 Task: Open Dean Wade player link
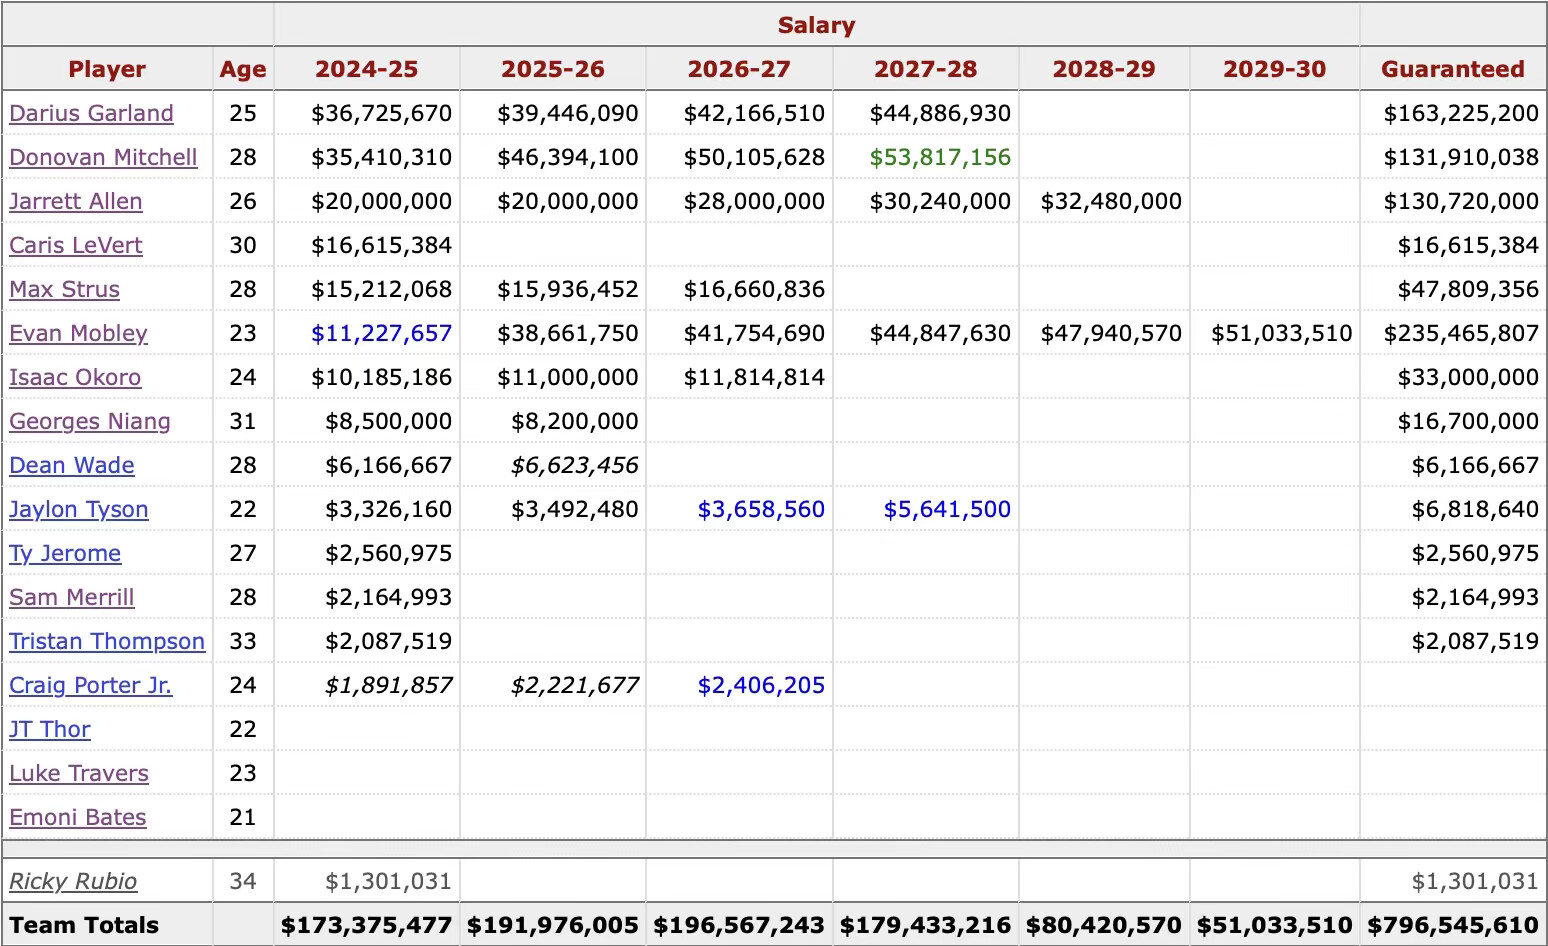[72, 465]
